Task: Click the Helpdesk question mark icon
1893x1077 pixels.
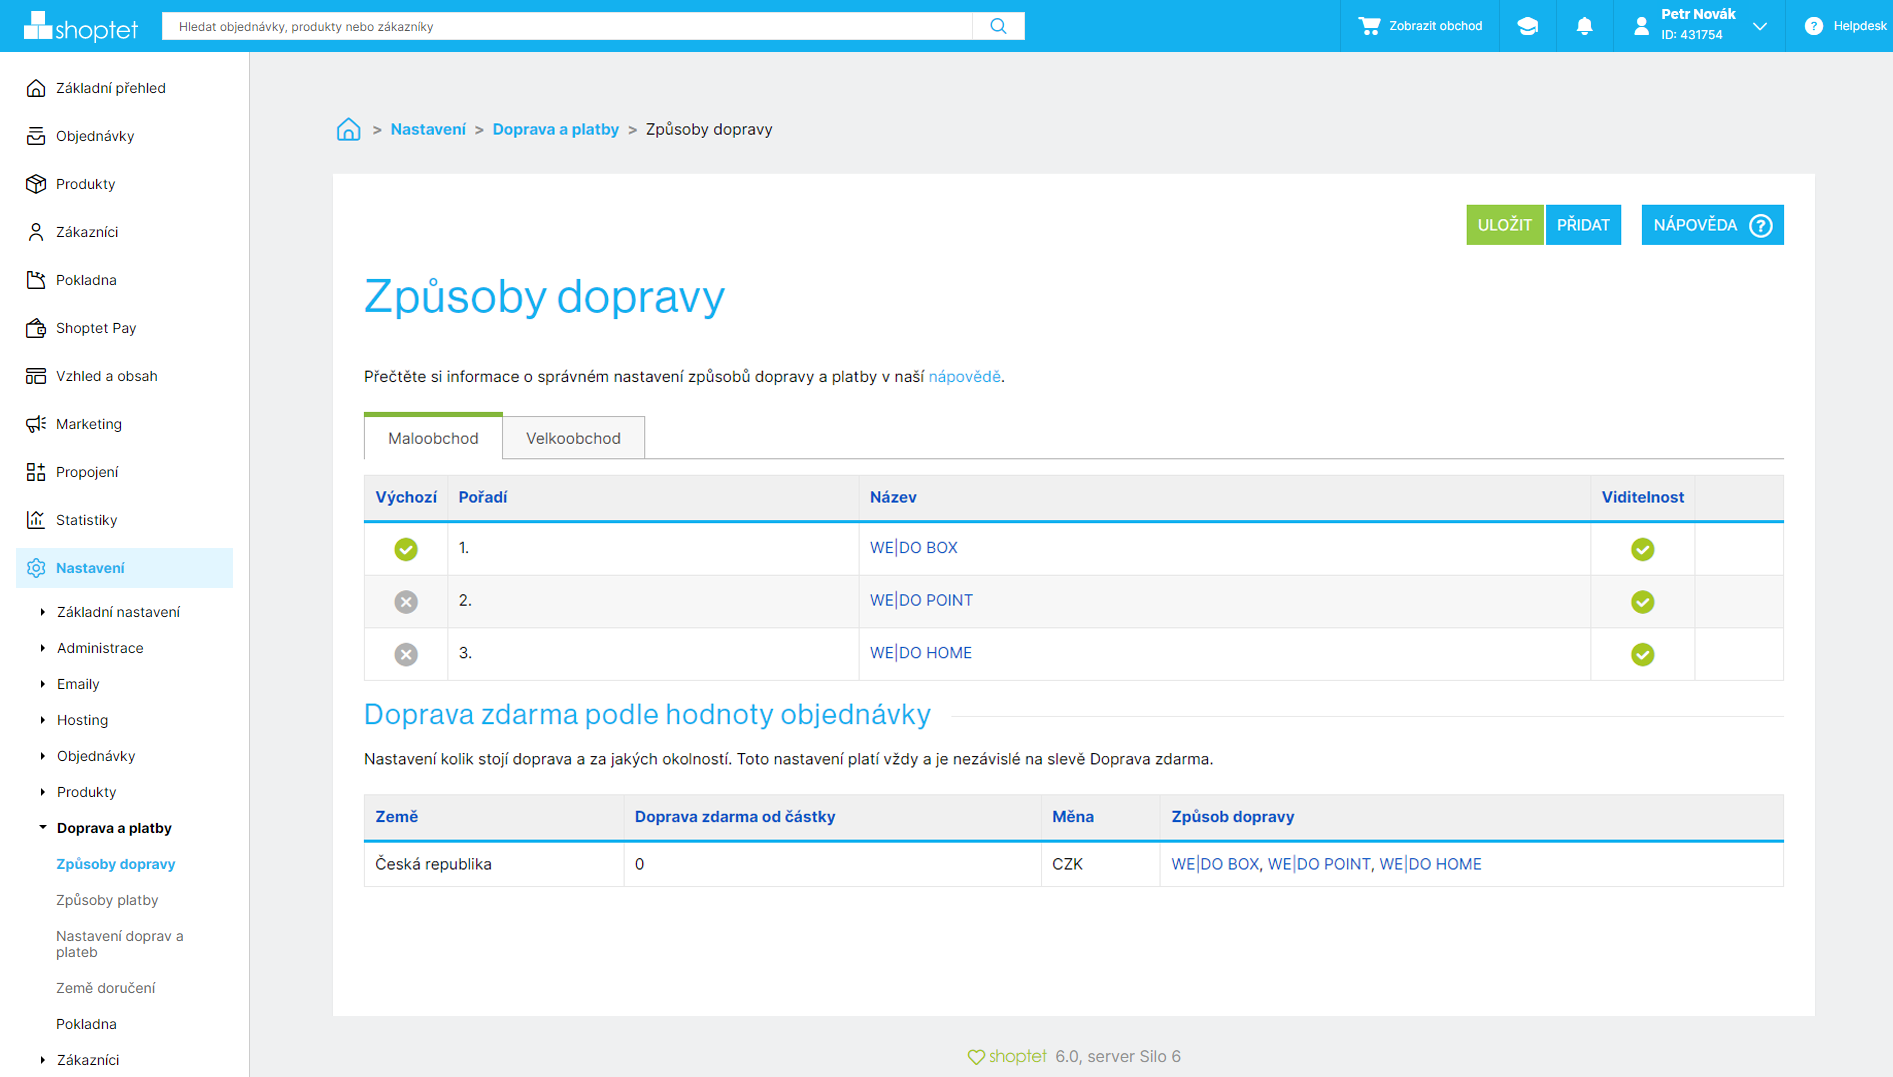Action: pos(1813,26)
